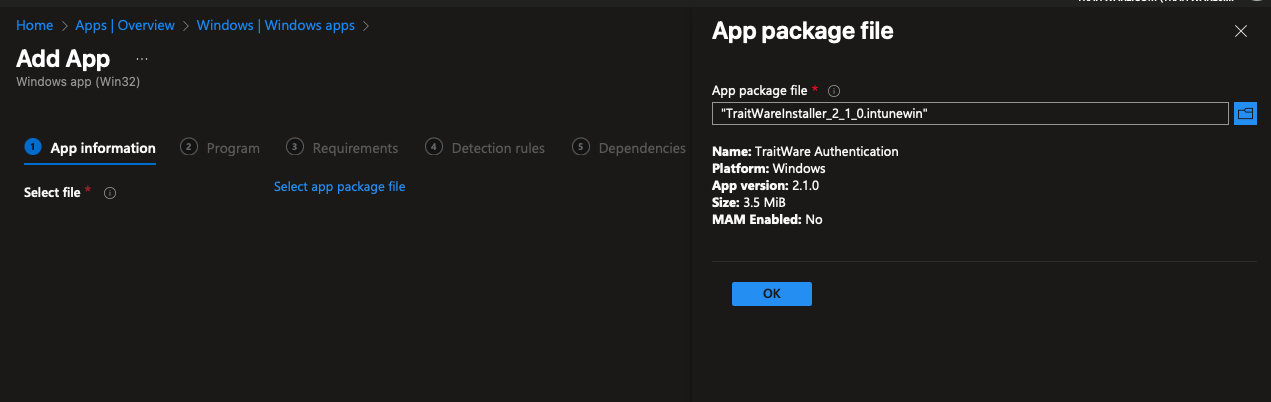Click the folder browse icon for package file
This screenshot has width=1271, height=402.
pos(1245,114)
